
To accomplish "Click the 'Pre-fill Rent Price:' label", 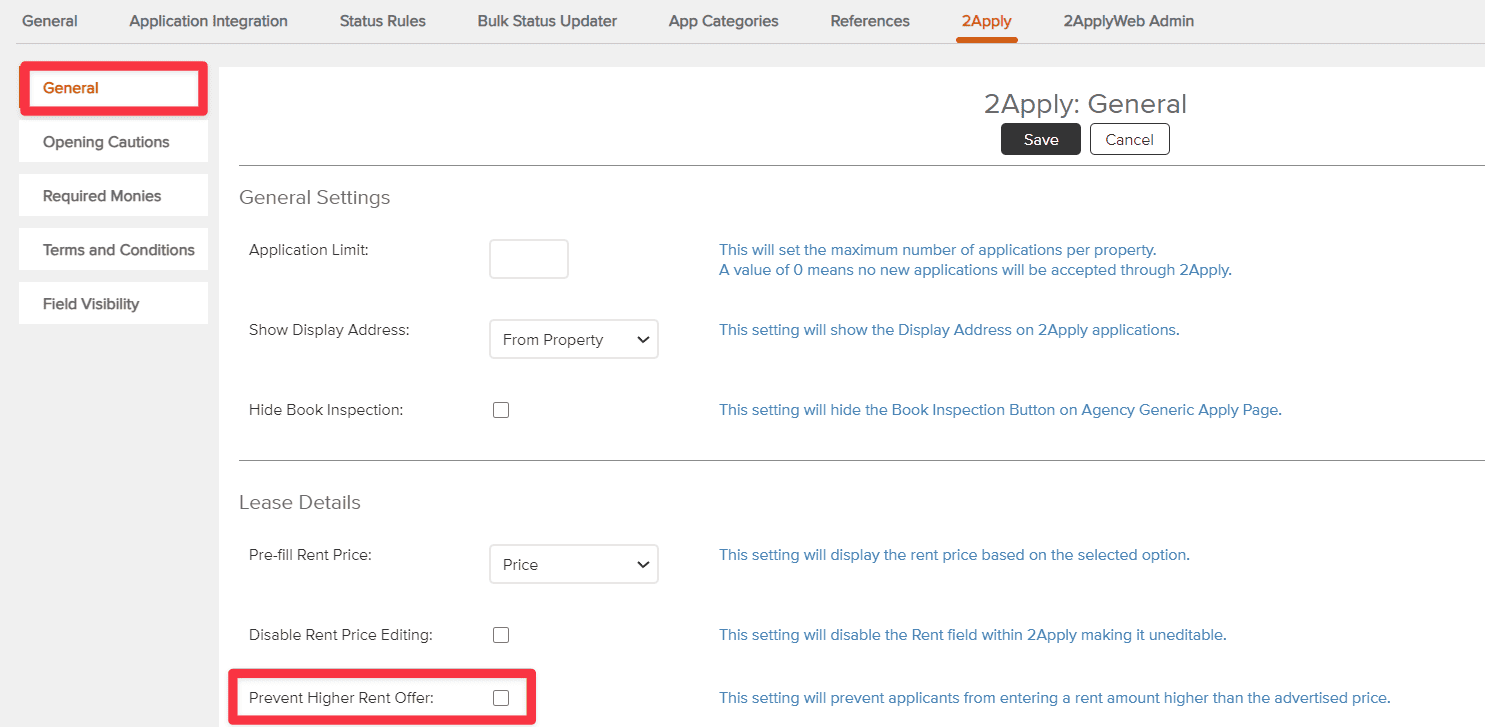I will coord(310,553).
